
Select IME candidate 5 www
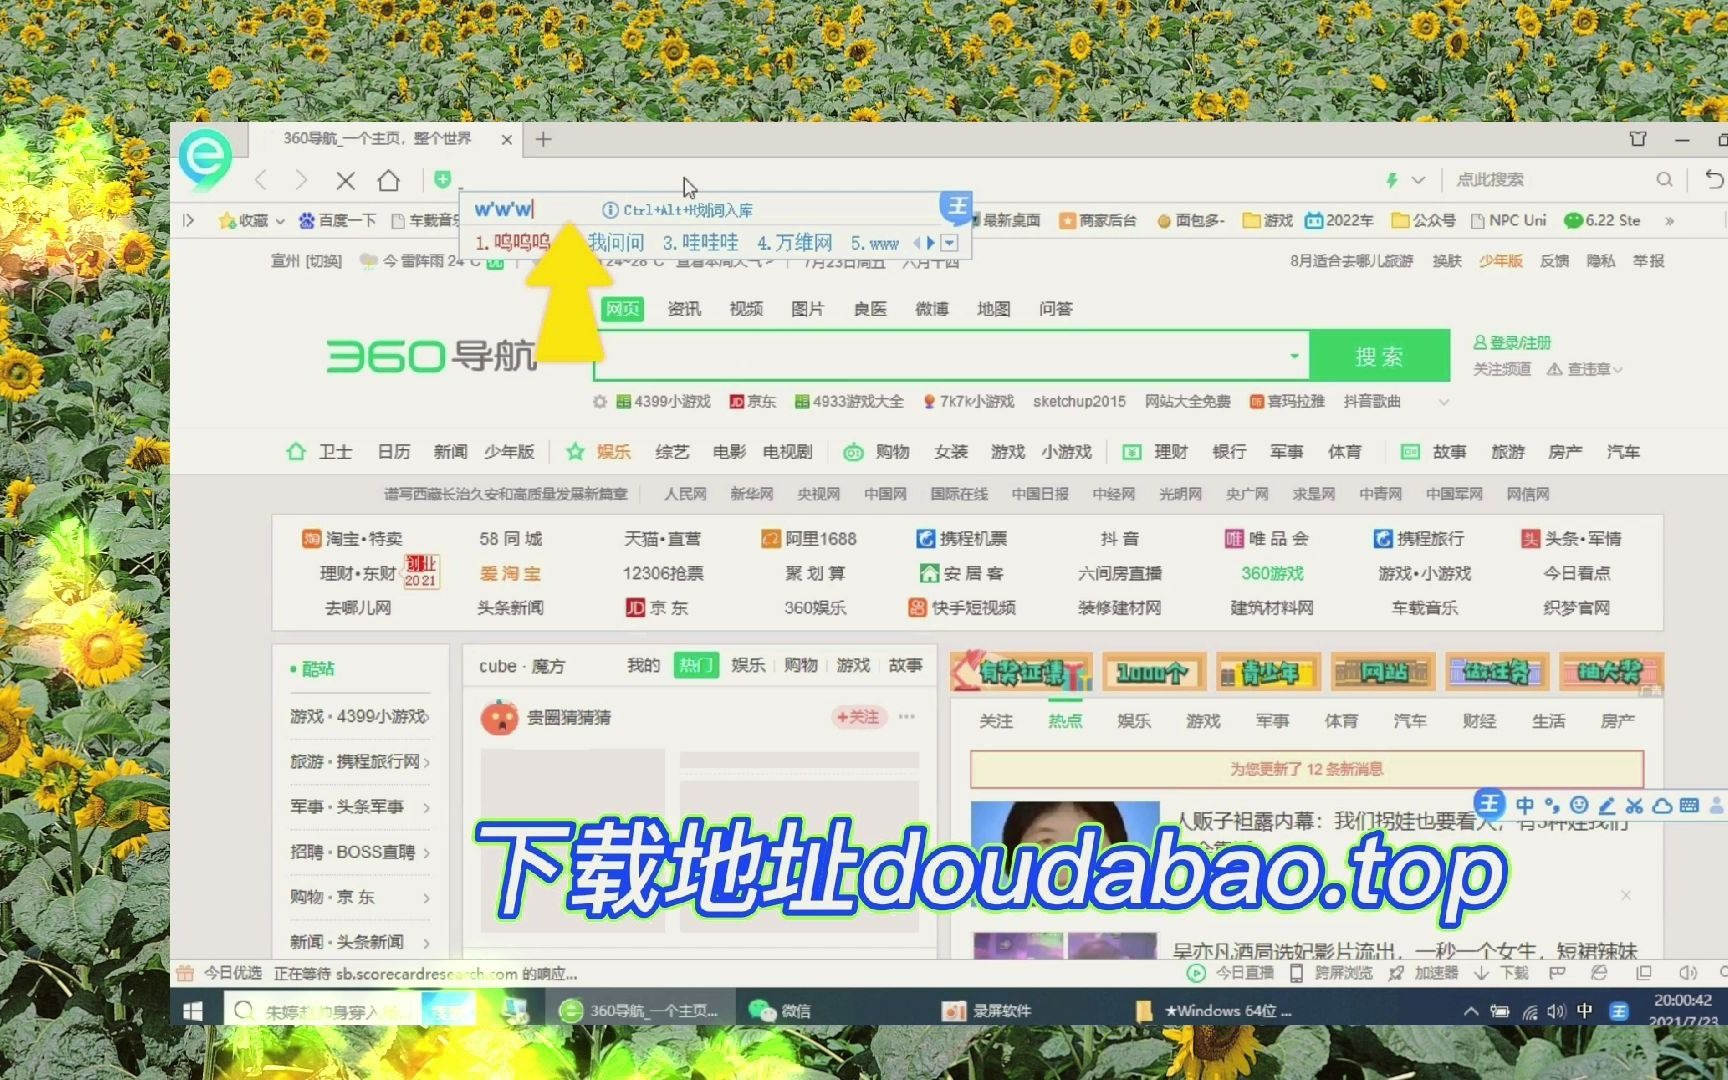(x=875, y=243)
